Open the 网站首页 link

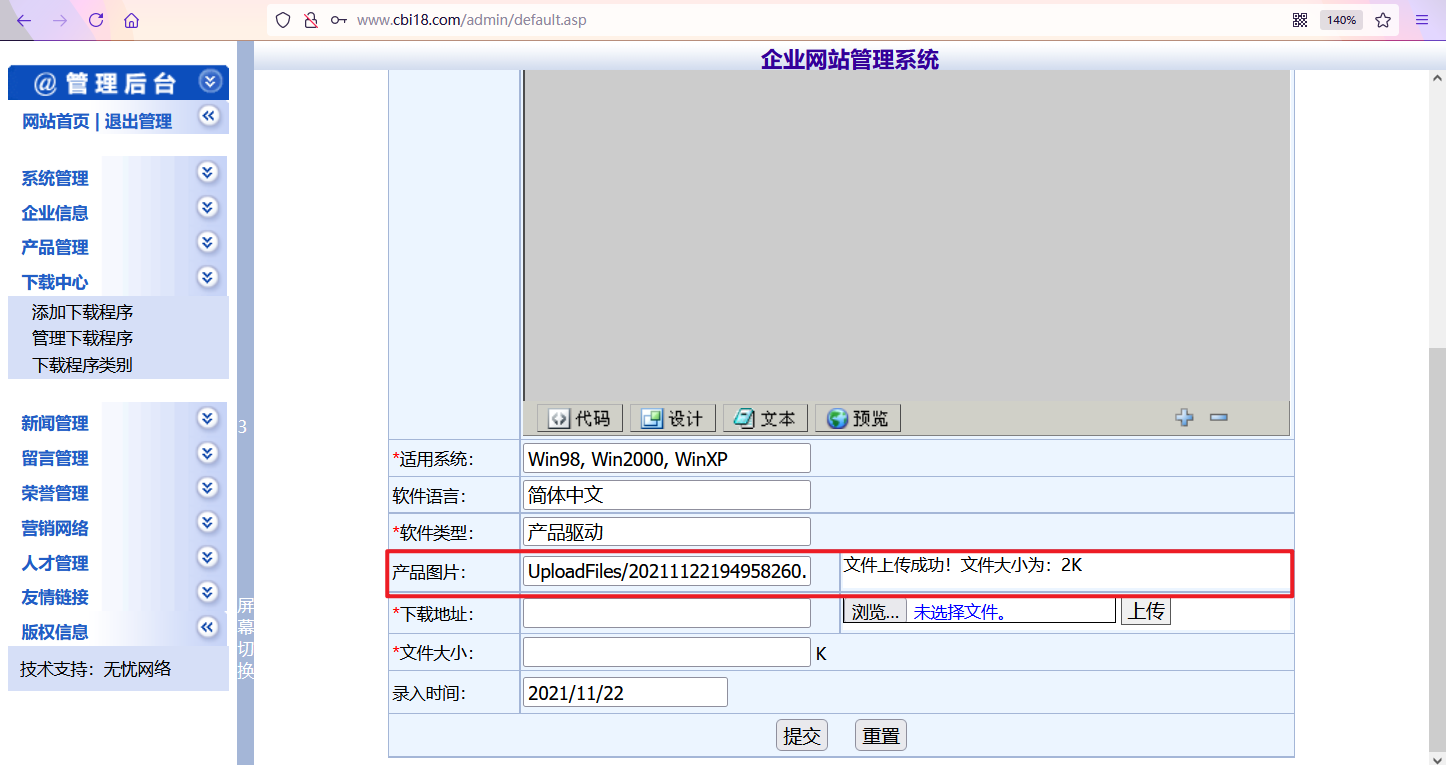[56, 121]
